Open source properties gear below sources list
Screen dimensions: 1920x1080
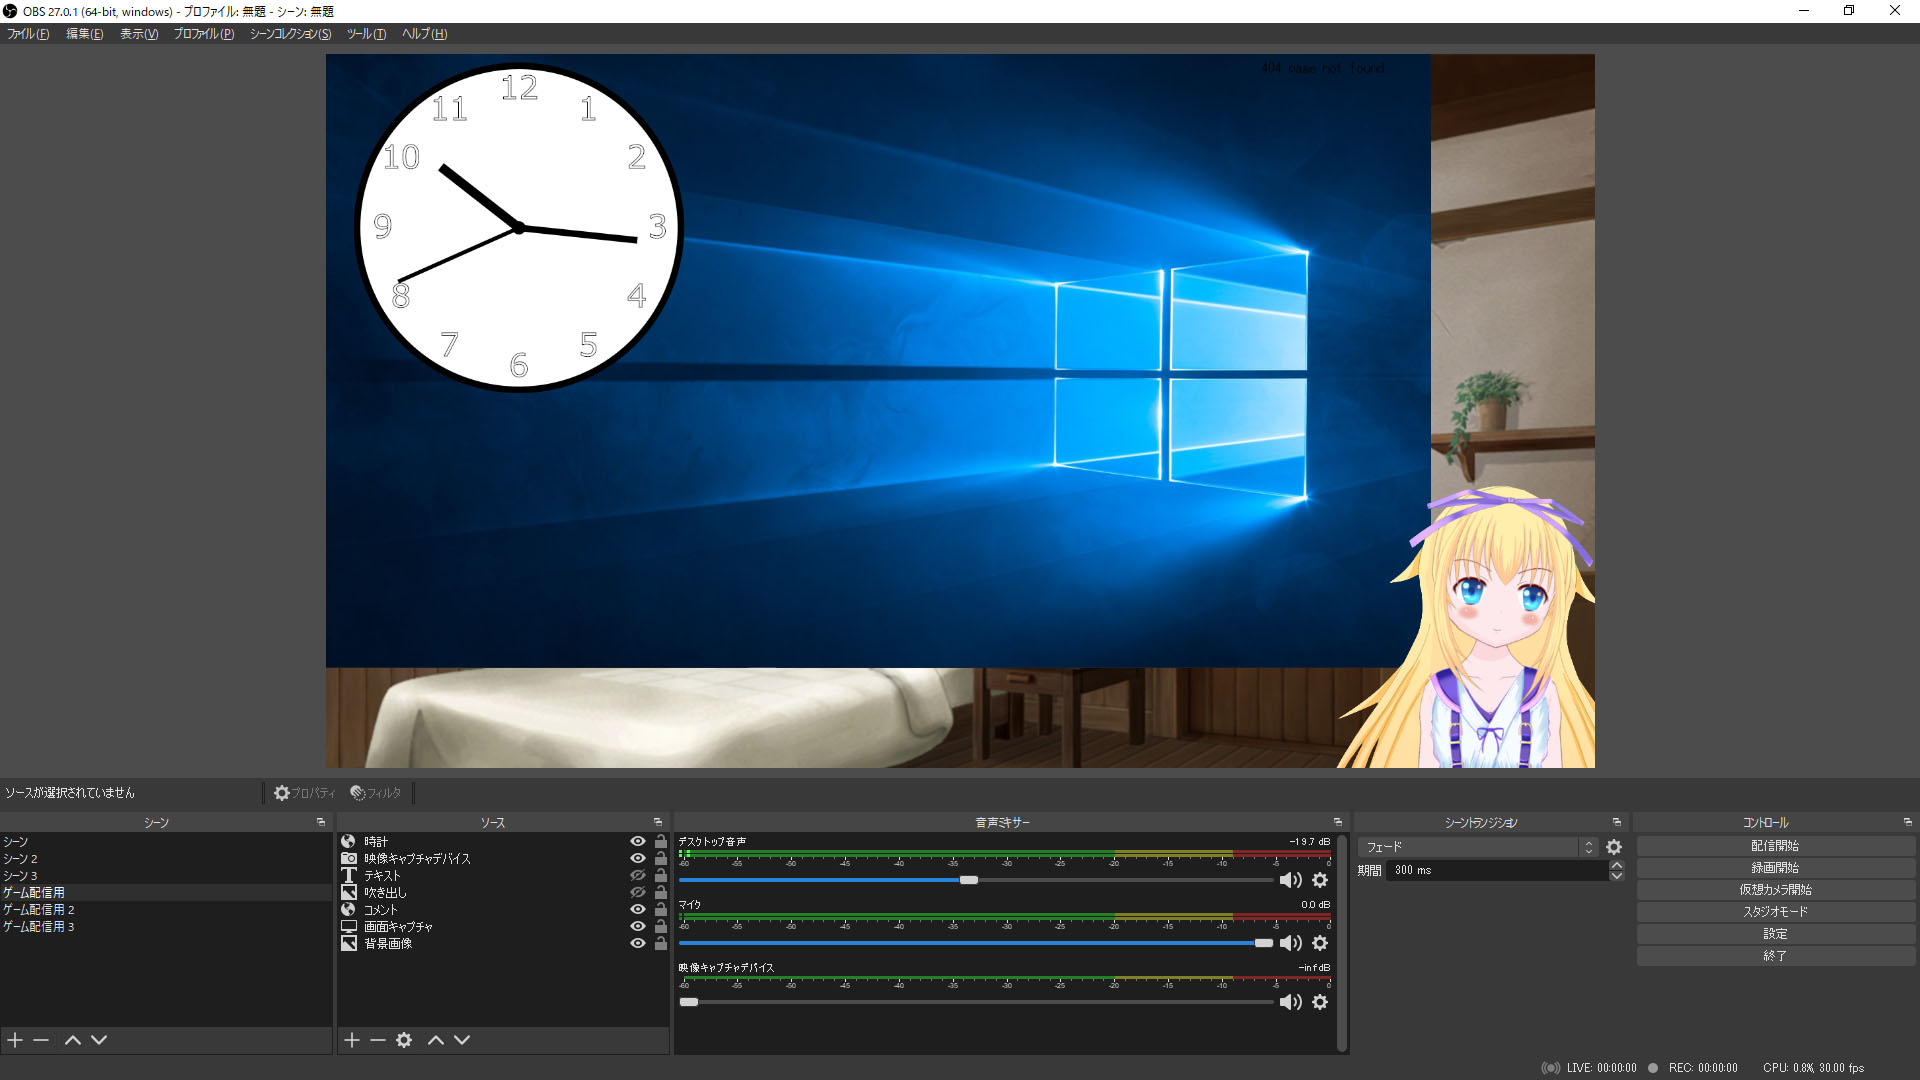click(x=404, y=1040)
